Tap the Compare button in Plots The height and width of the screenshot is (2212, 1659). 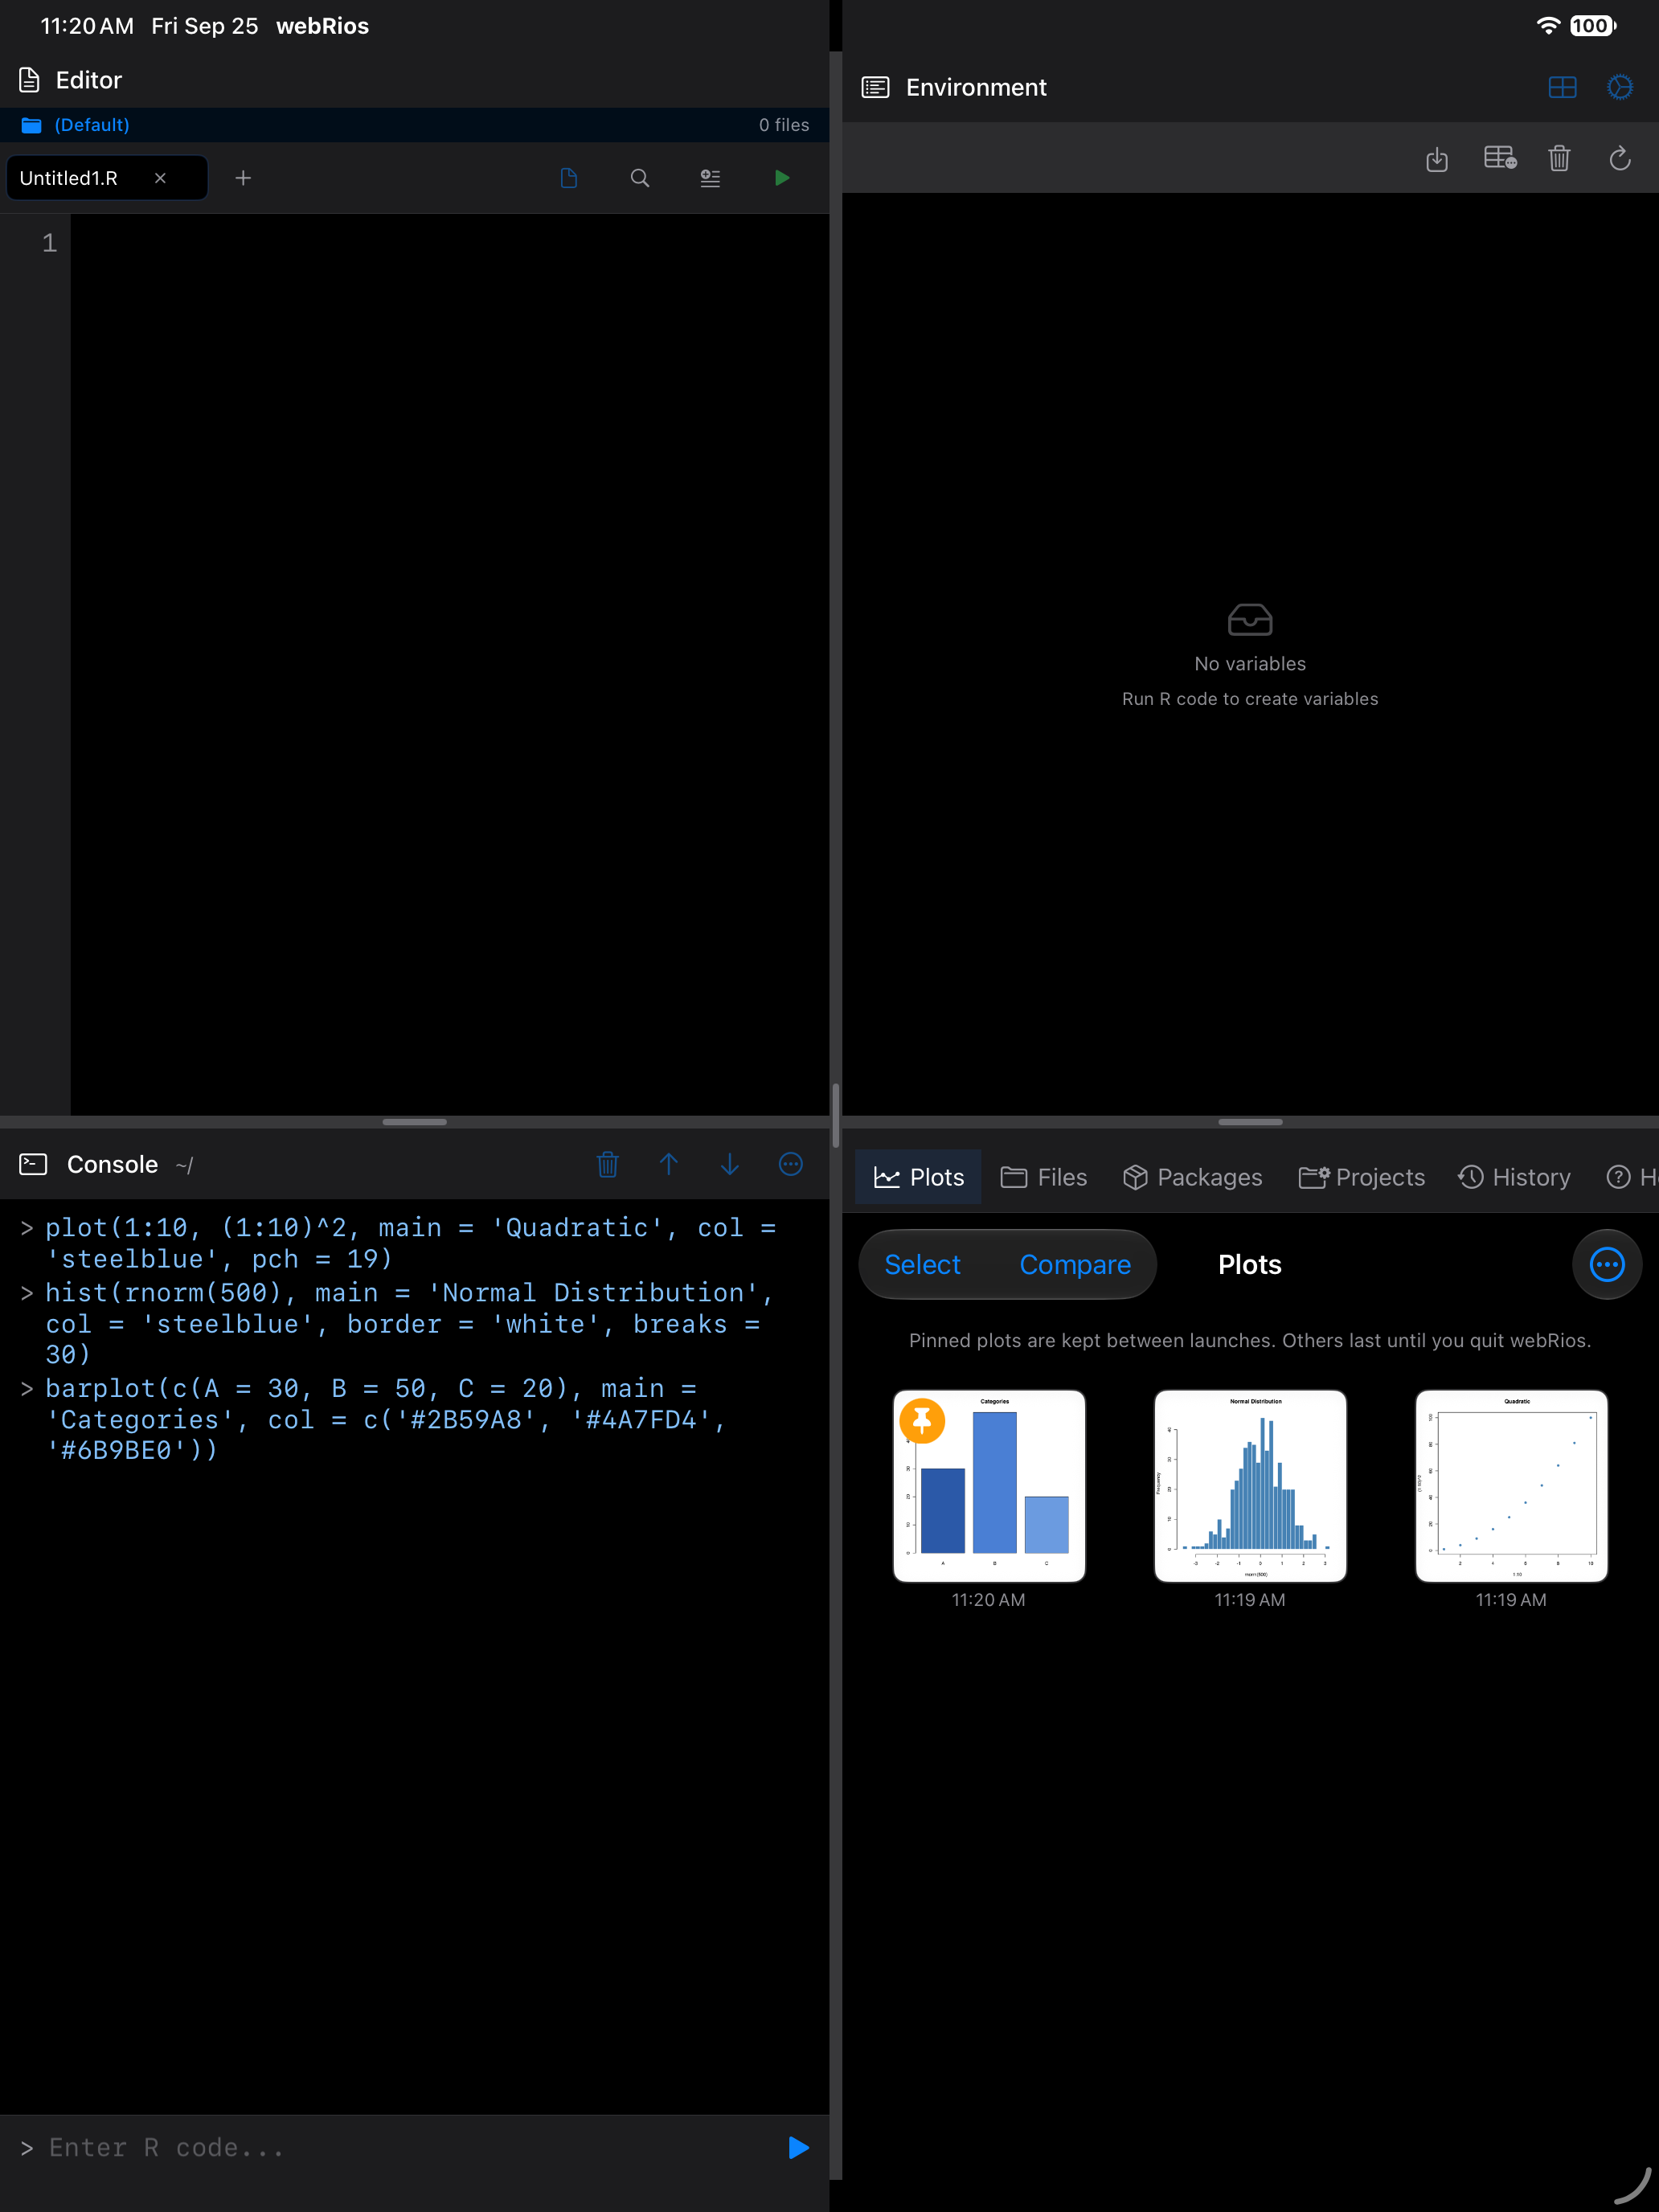coord(1075,1264)
